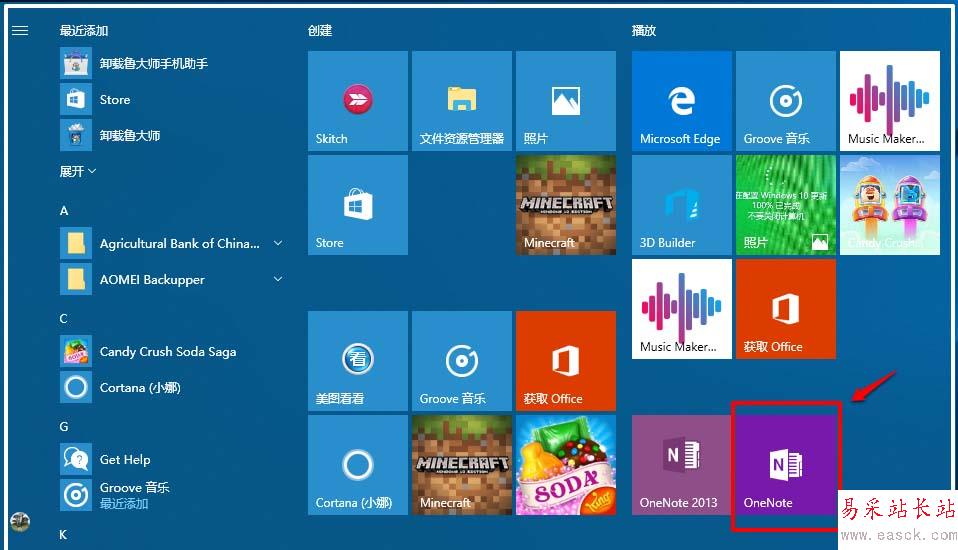Viewport: 958px width, 550px height.
Task: Jump to letter A section header
Action: 64,211
